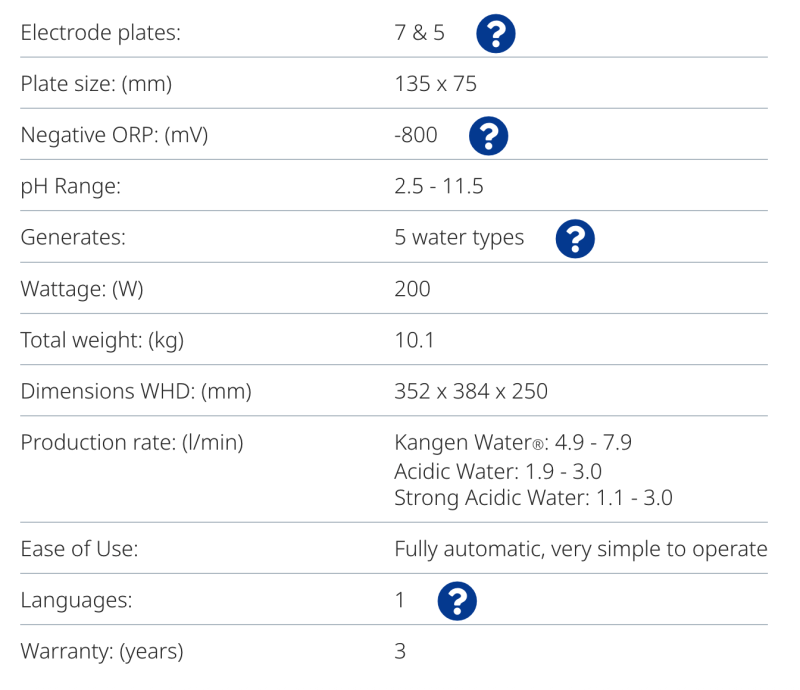The height and width of the screenshot is (690, 800).
Task: Click the 5 water types text
Action: (x=459, y=238)
